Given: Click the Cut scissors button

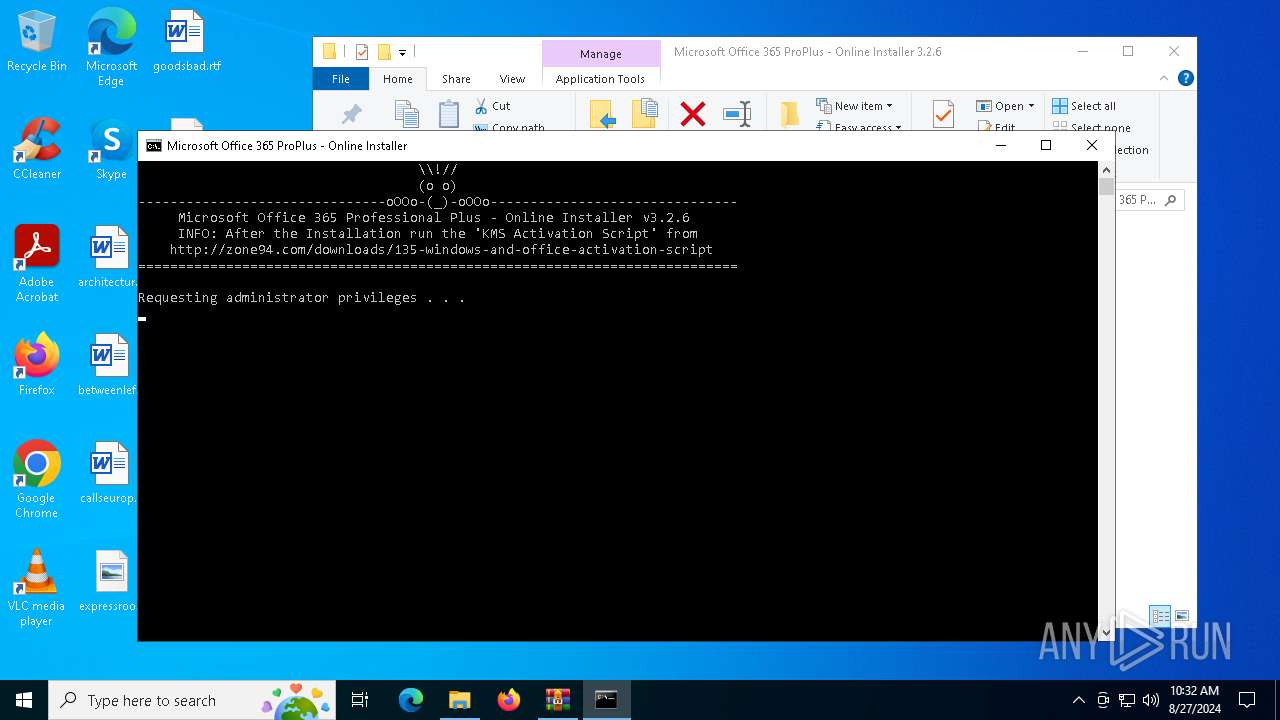Looking at the screenshot, I should click(493, 106).
